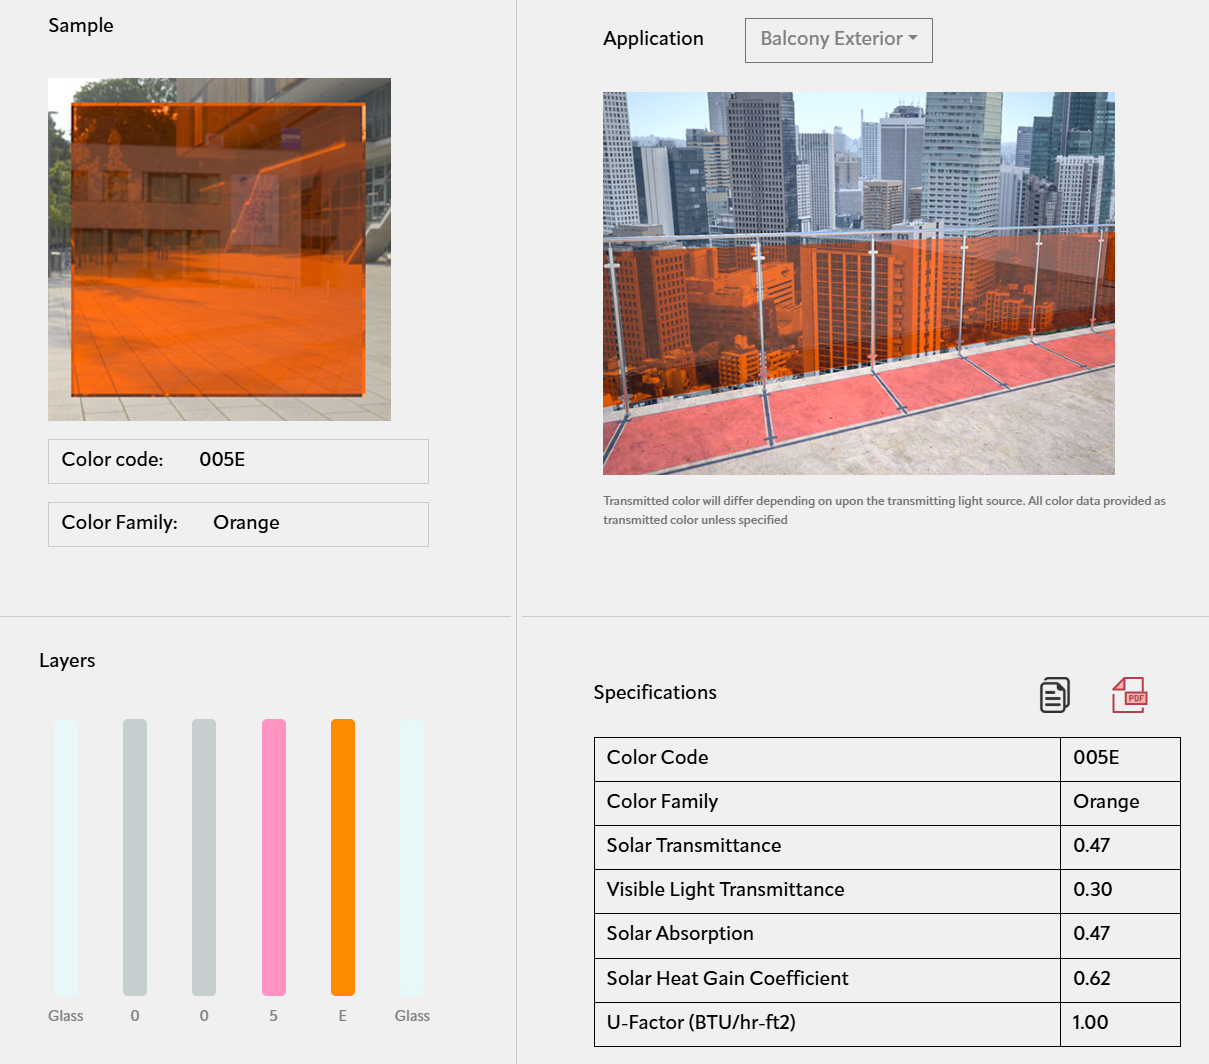Select the right Glass layer bar
Viewport: 1209px width, 1064px height.
412,857
